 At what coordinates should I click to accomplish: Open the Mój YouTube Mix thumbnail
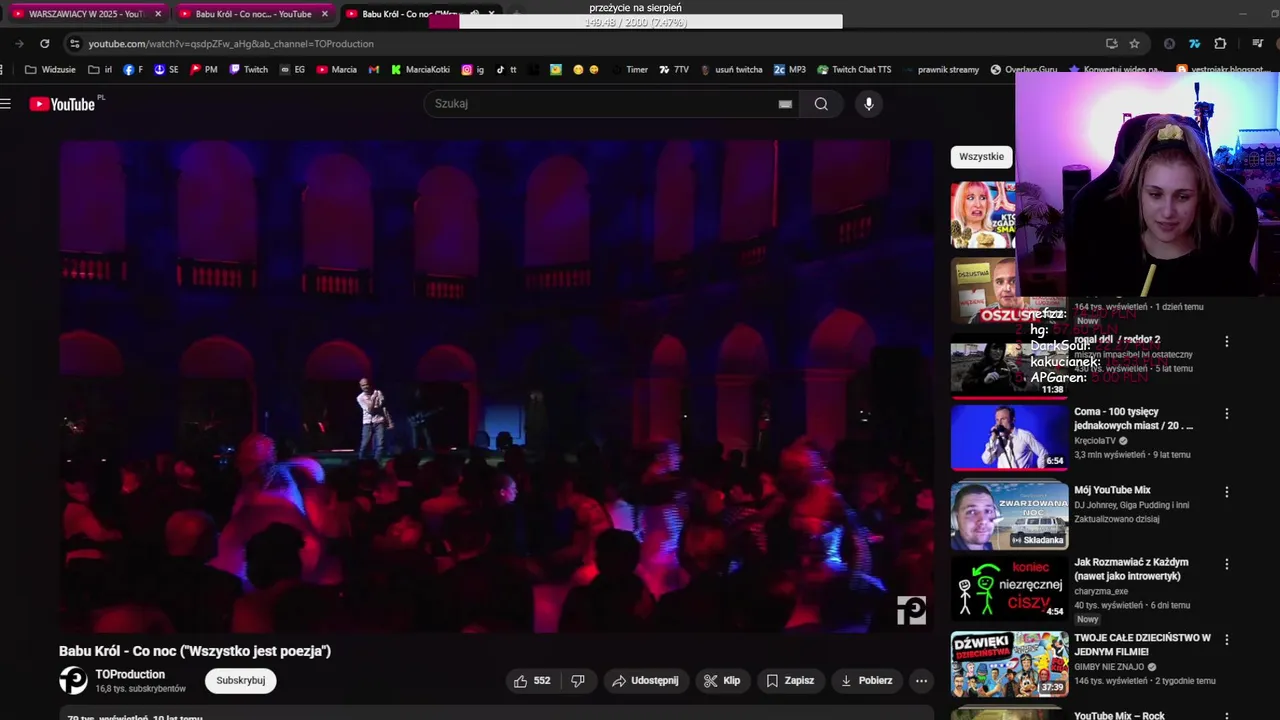[x=1009, y=515]
